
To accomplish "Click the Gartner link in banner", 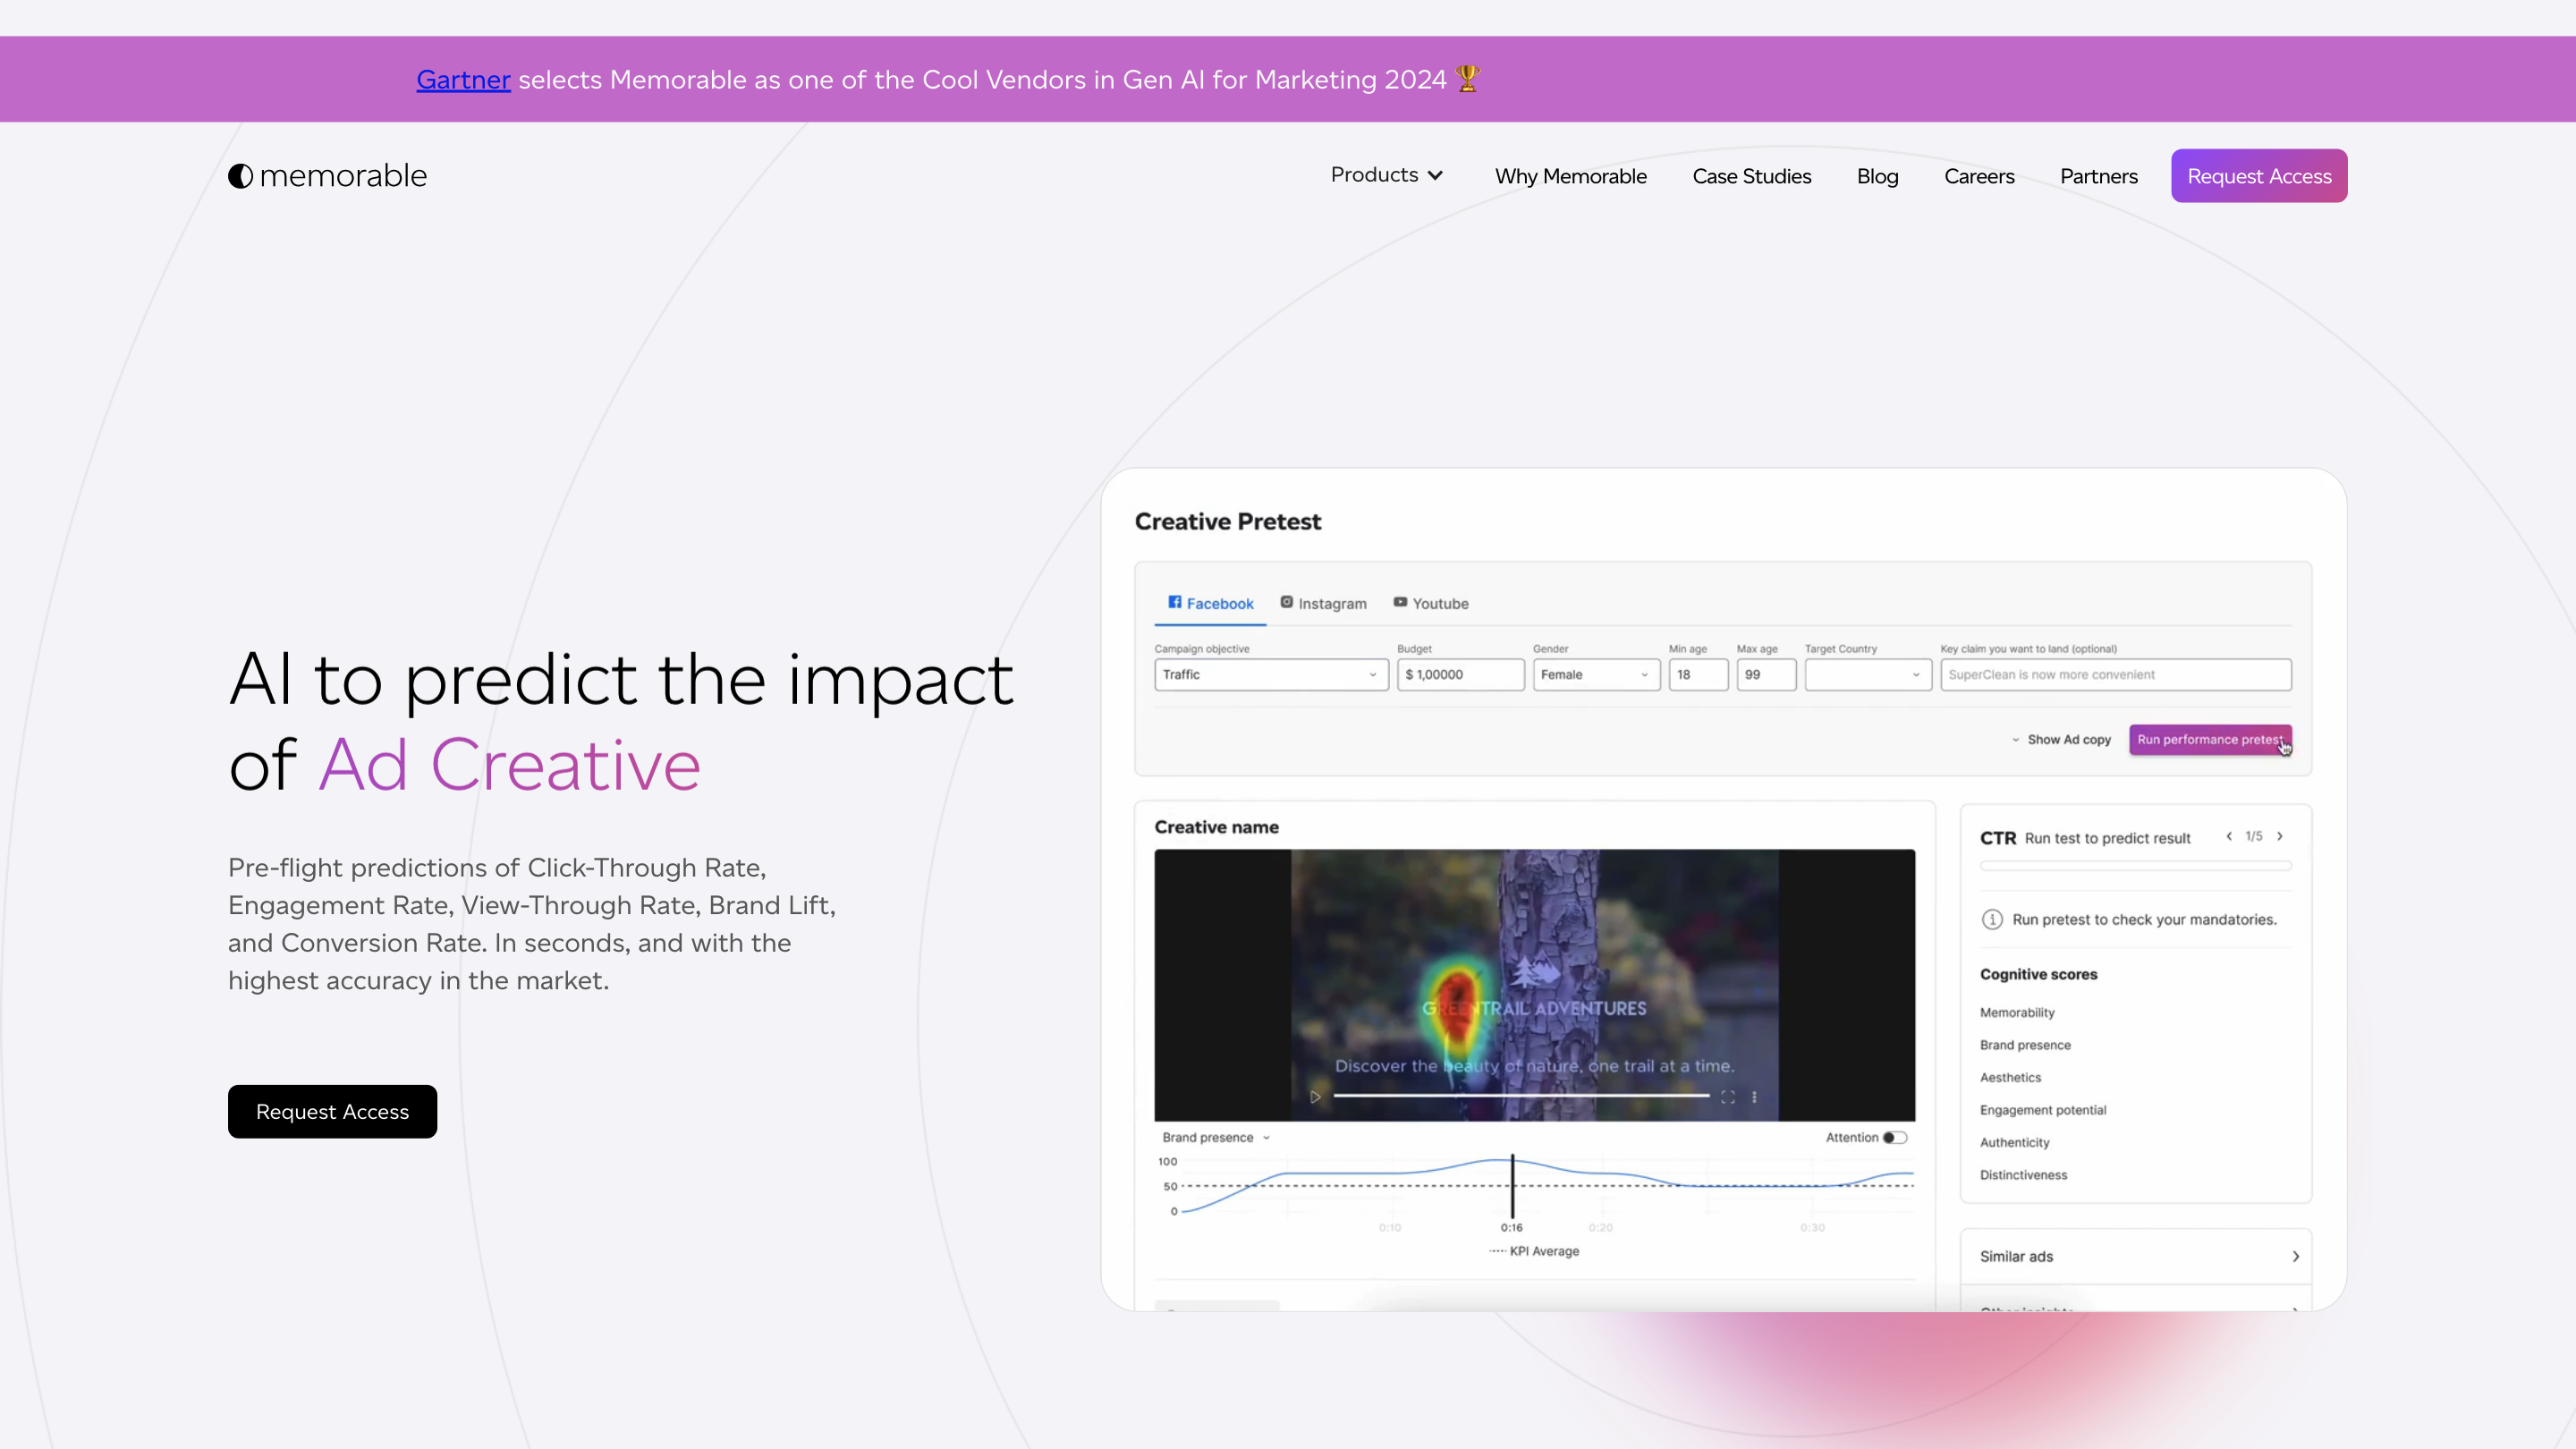I will (x=463, y=79).
